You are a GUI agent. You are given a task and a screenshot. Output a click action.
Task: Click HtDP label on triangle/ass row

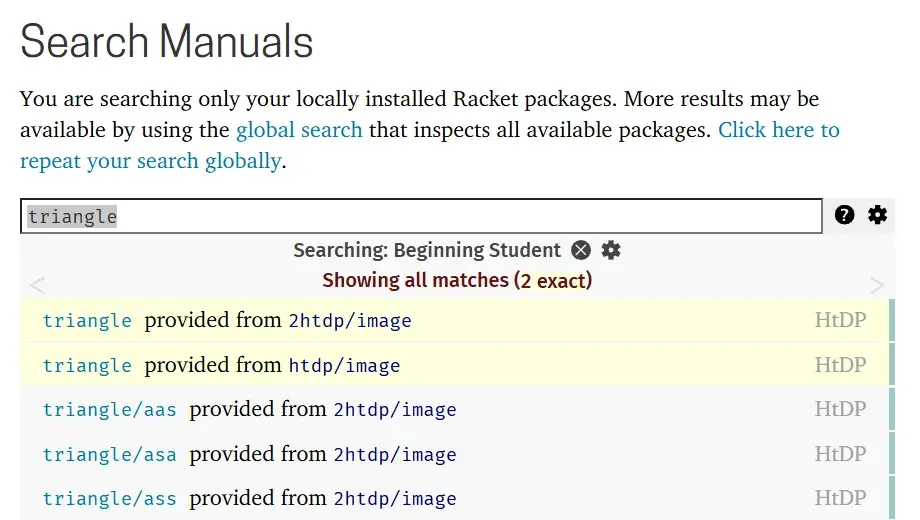pos(840,499)
